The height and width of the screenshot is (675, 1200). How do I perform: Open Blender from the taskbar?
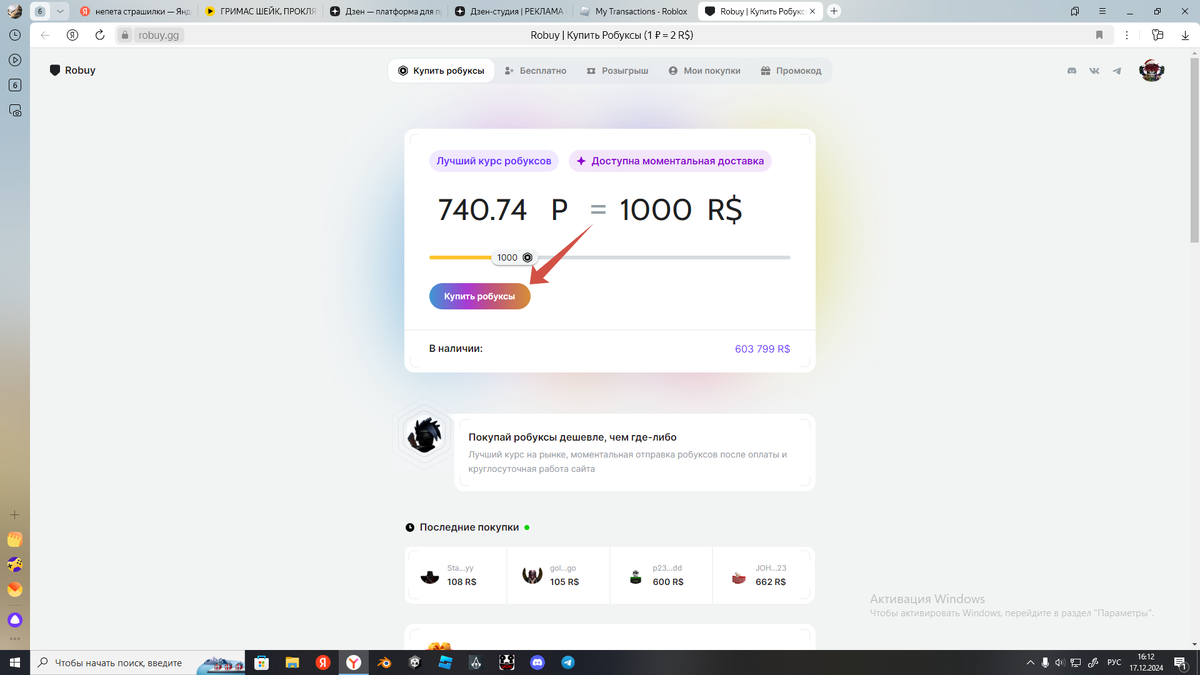(384, 662)
